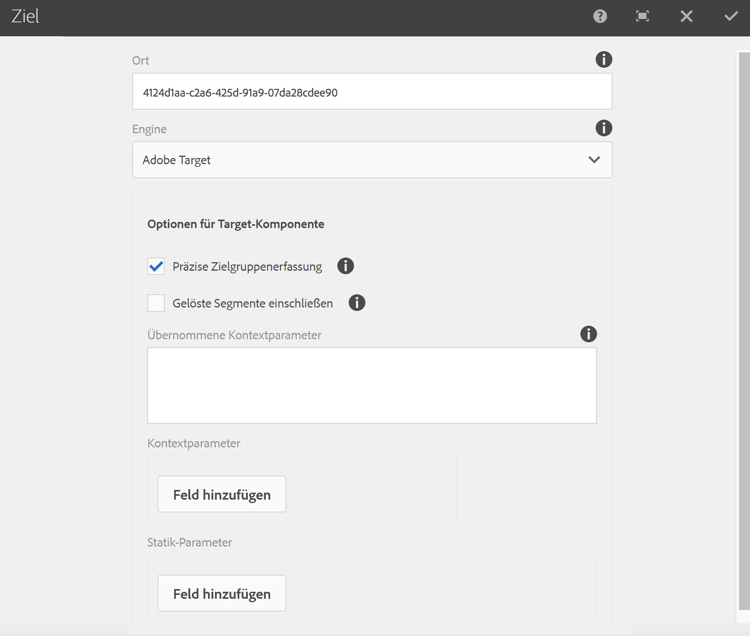The height and width of the screenshot is (636, 750).
Task: Cancel the Ziel dialog with X
Action: point(686,16)
